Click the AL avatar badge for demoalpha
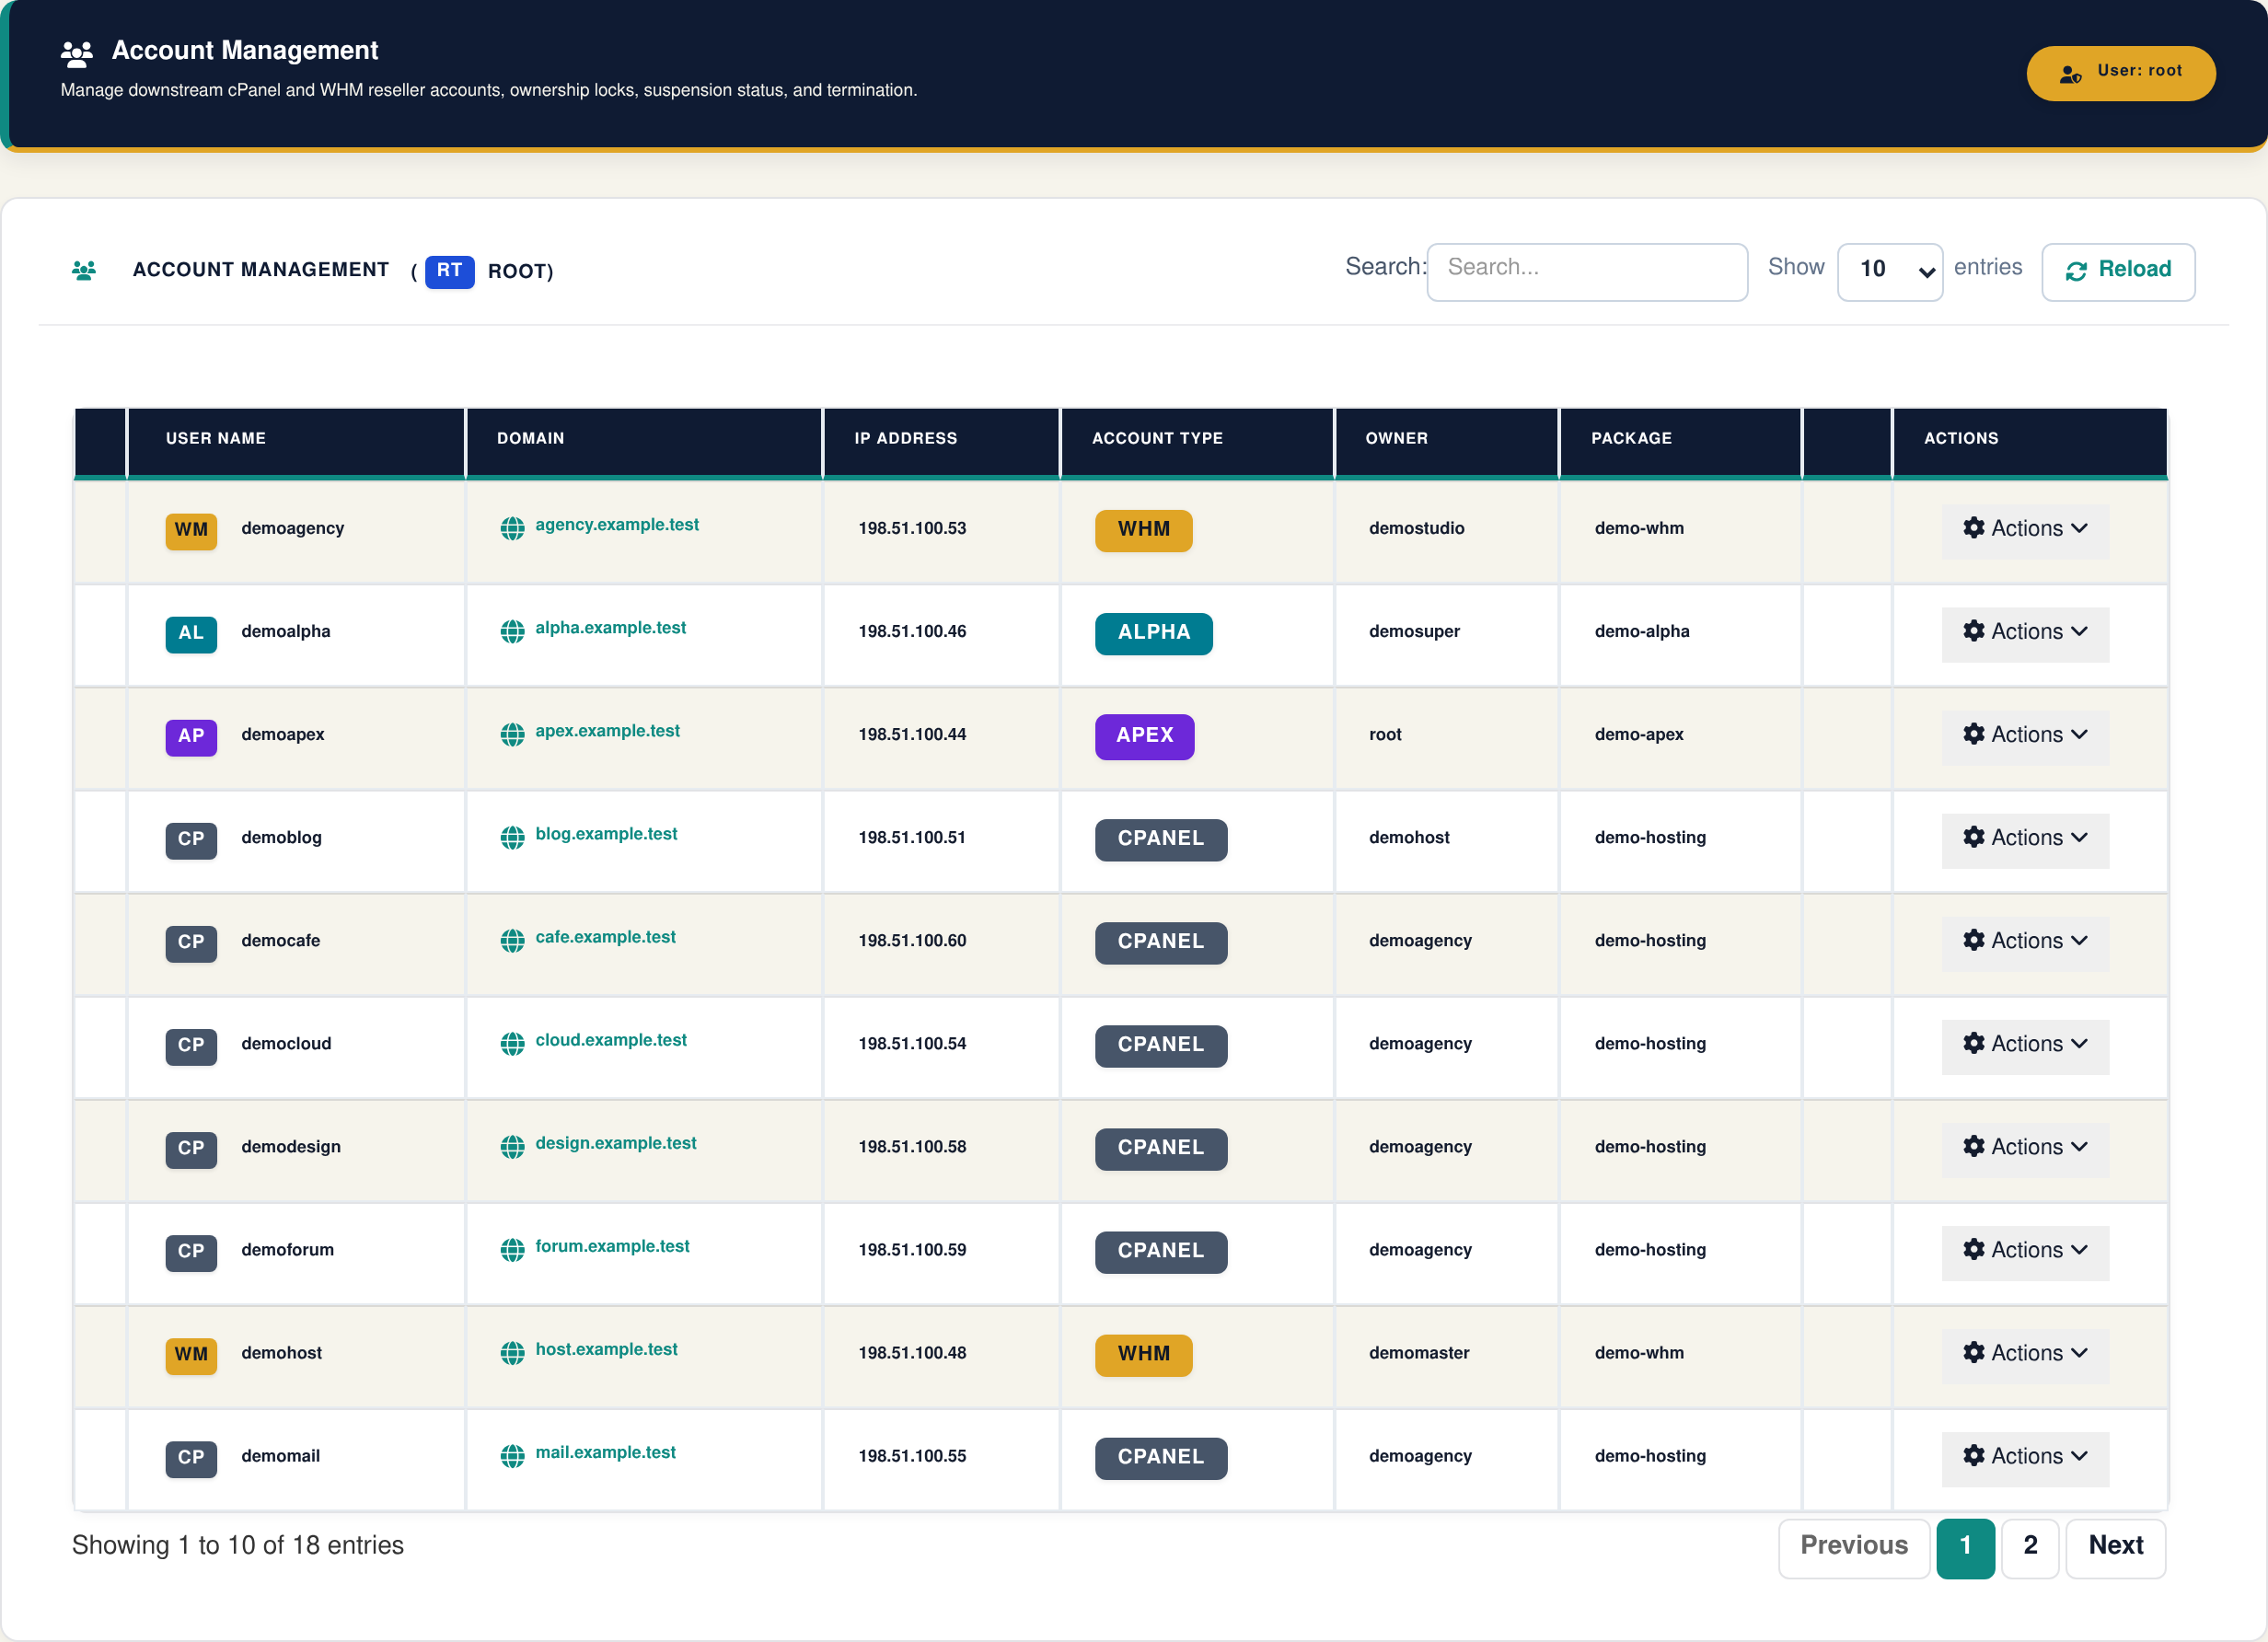The width and height of the screenshot is (2268, 1642). (191, 633)
